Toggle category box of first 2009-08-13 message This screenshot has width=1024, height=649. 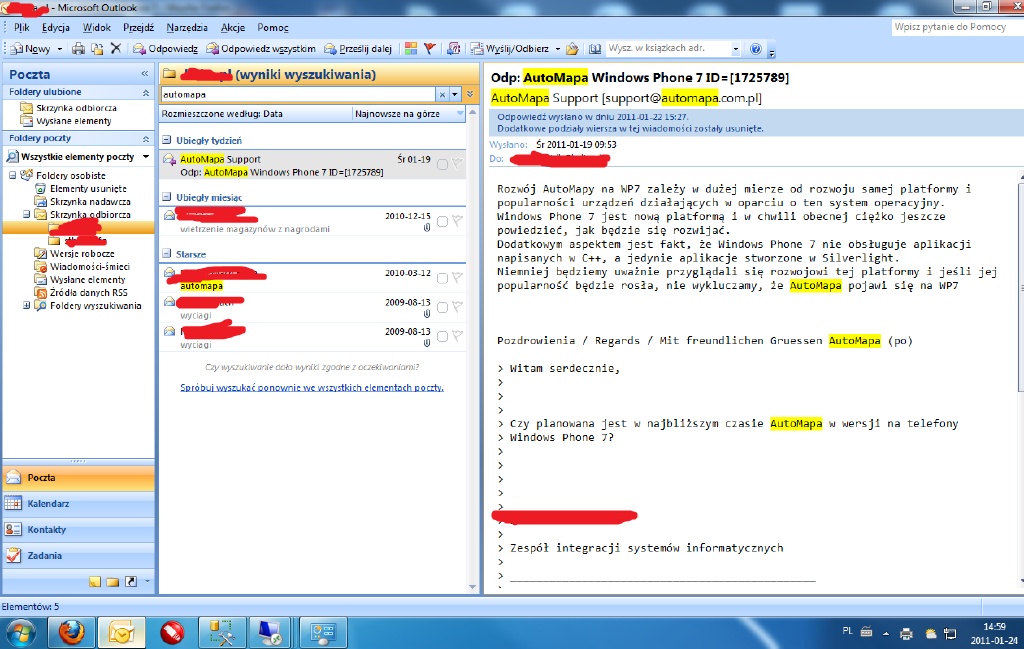[442, 308]
